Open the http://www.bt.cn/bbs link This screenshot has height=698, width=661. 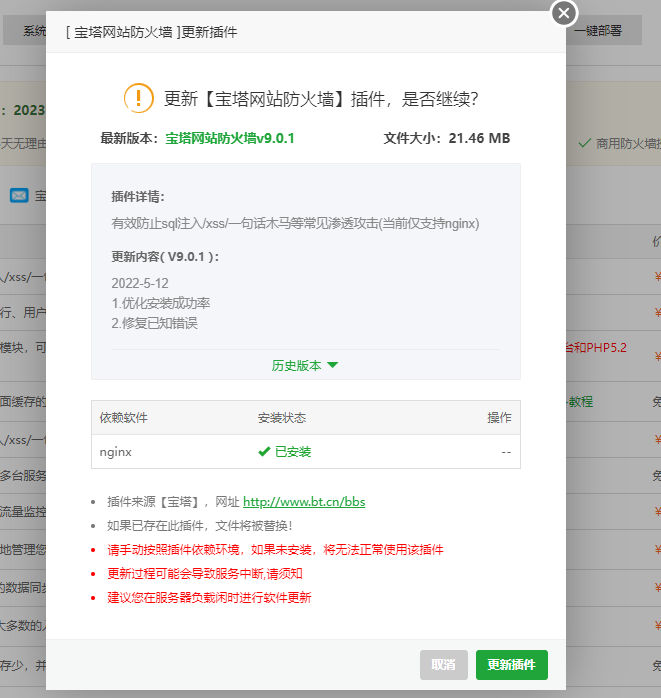point(304,502)
